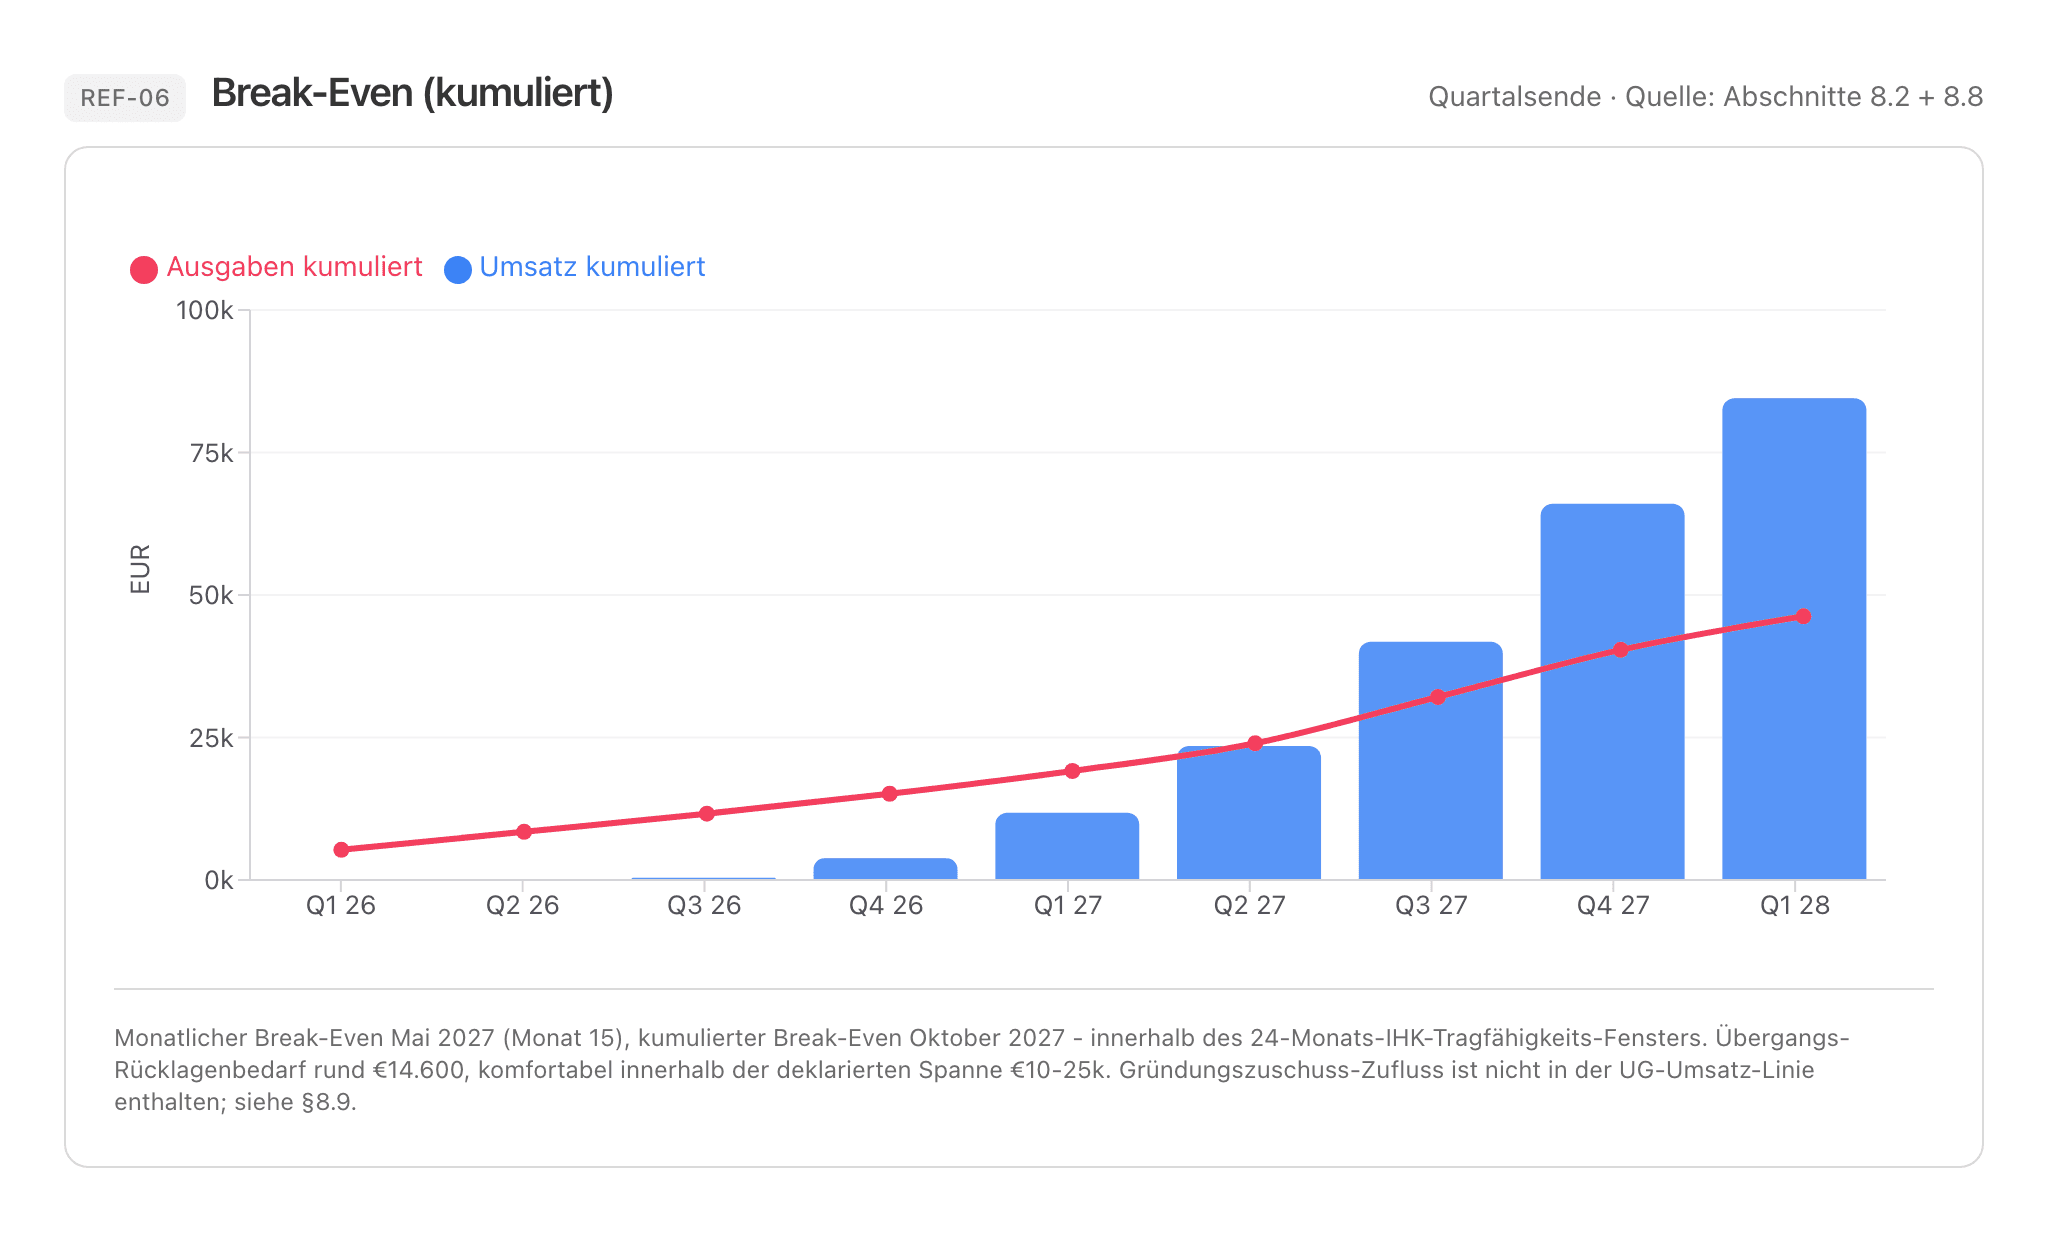This screenshot has width=2048, height=1234.
Task: Click the Q2 26 expense data point
Action: (x=523, y=832)
